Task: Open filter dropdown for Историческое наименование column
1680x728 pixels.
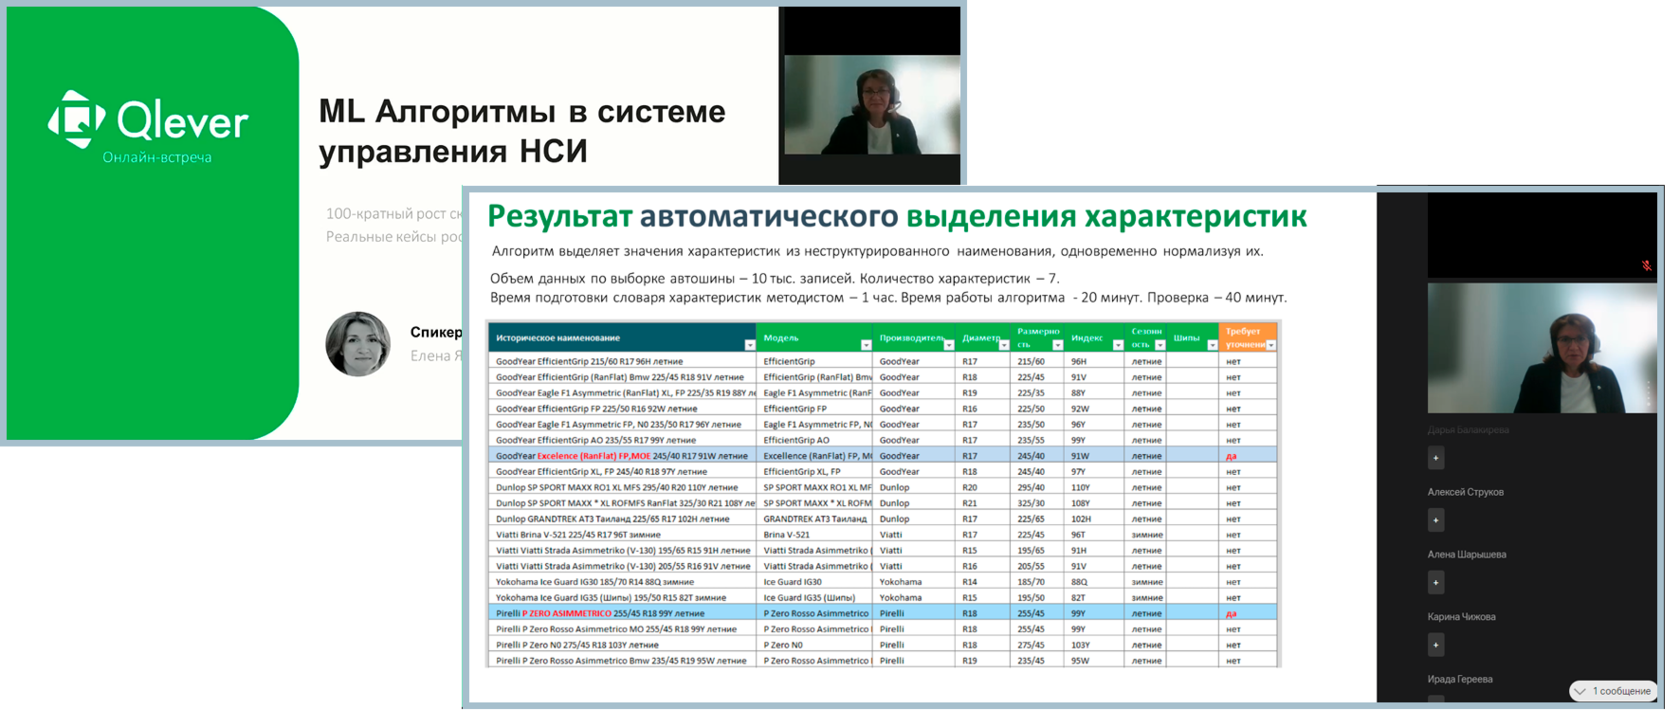Action: point(750,345)
